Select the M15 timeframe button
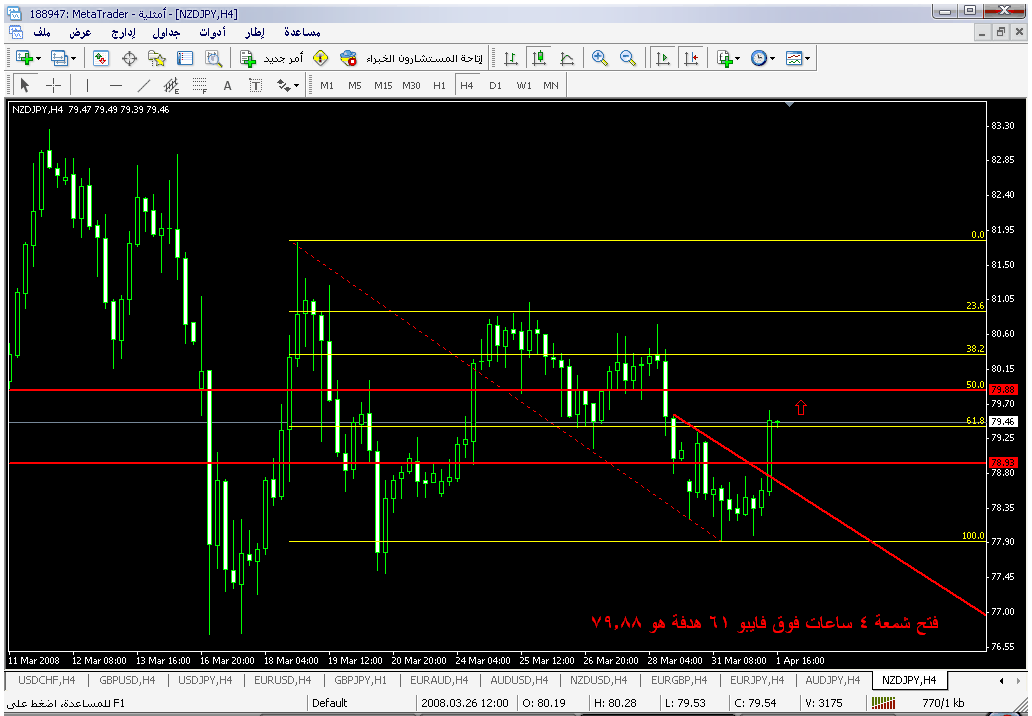 pyautogui.click(x=383, y=86)
